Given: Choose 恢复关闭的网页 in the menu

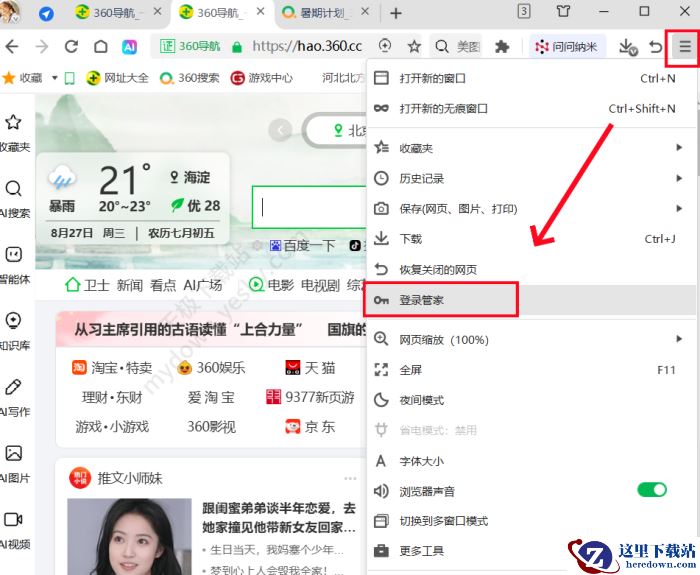Looking at the screenshot, I should [531, 269].
